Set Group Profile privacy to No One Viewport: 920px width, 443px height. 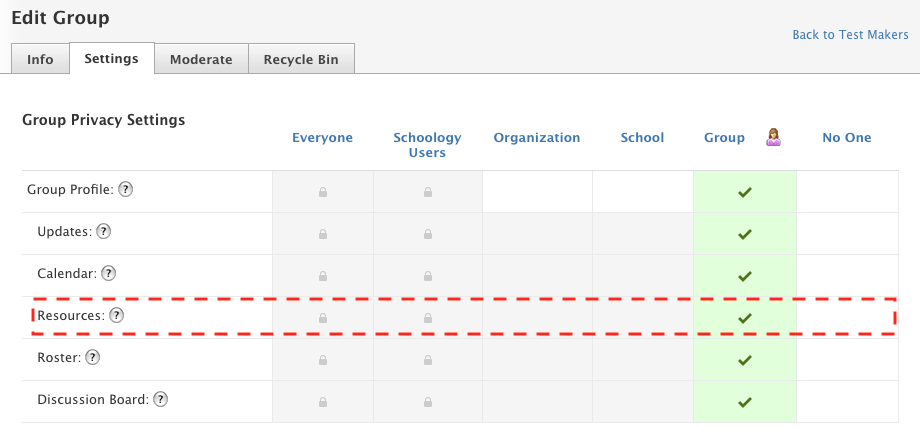coord(847,192)
